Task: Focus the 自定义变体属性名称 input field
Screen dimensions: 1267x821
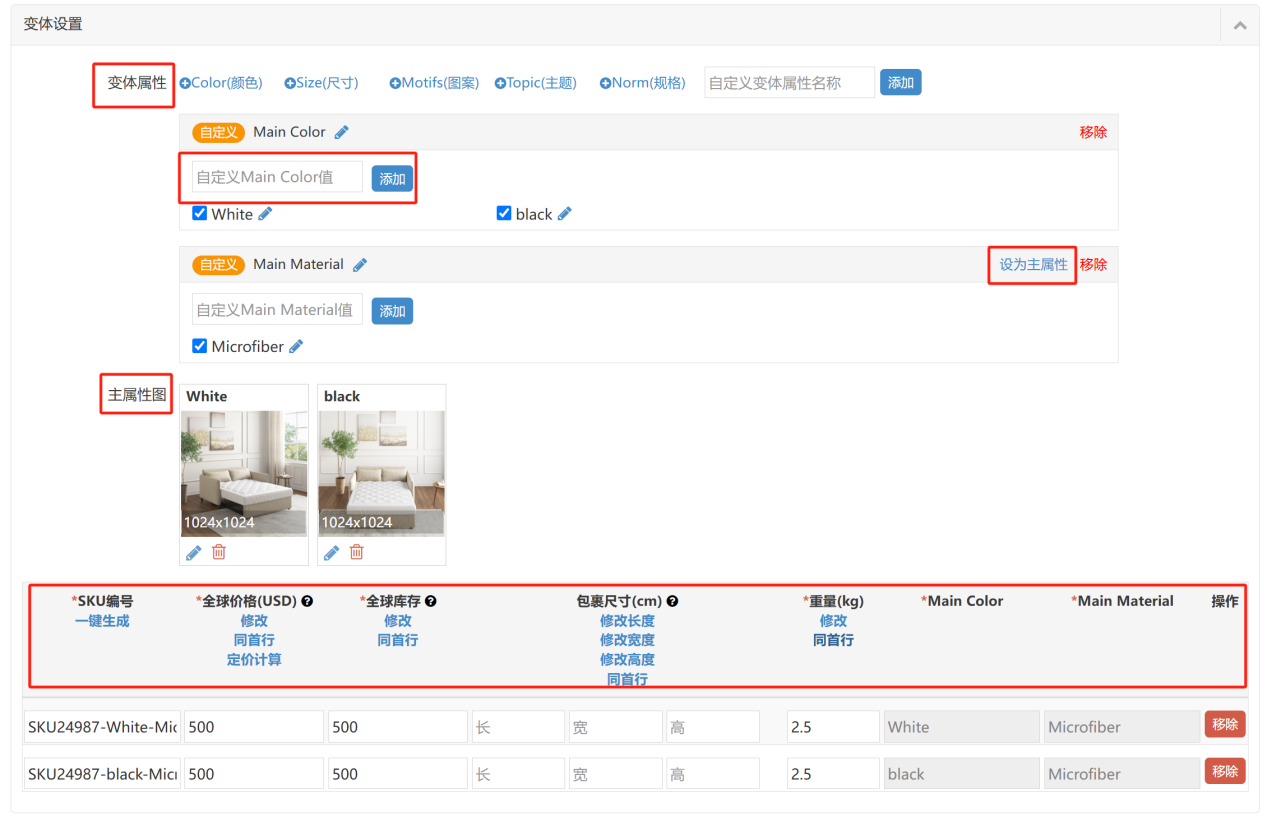Action: [789, 83]
